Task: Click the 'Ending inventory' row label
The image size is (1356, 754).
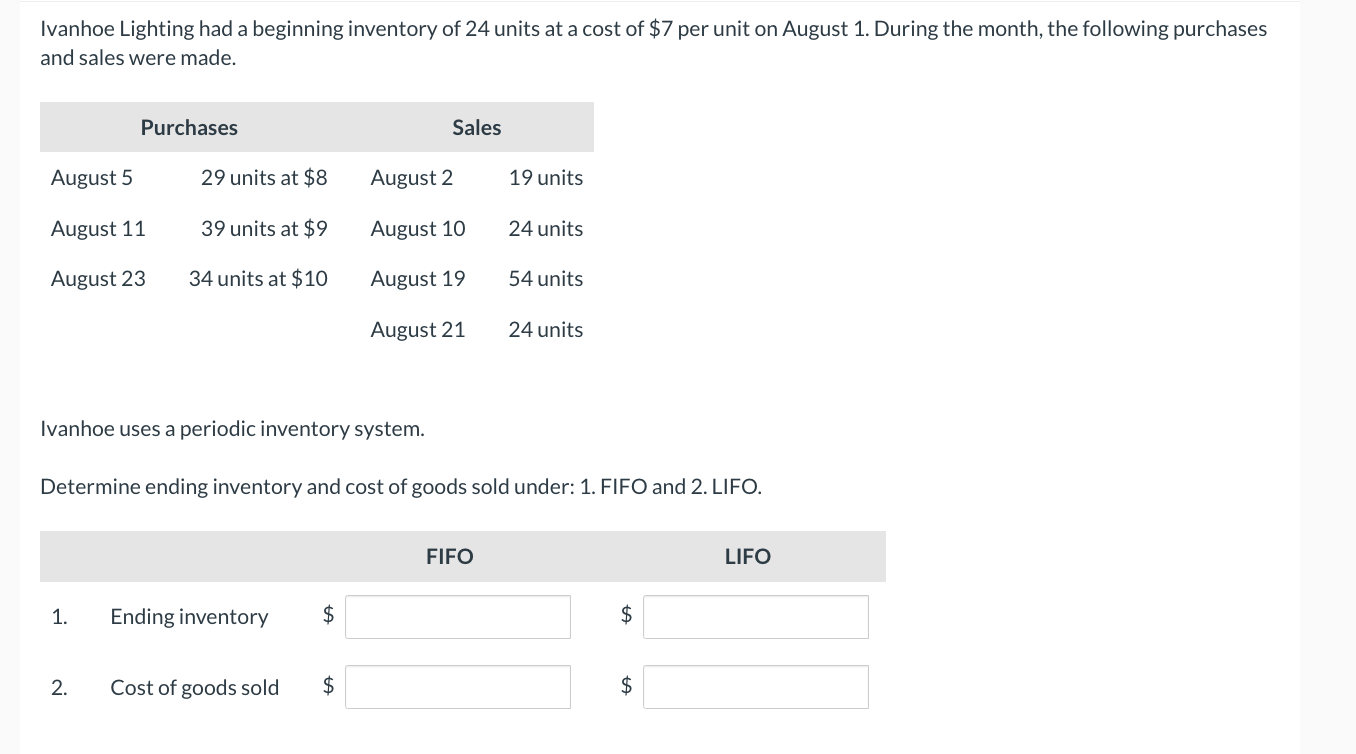Action: pos(189,617)
